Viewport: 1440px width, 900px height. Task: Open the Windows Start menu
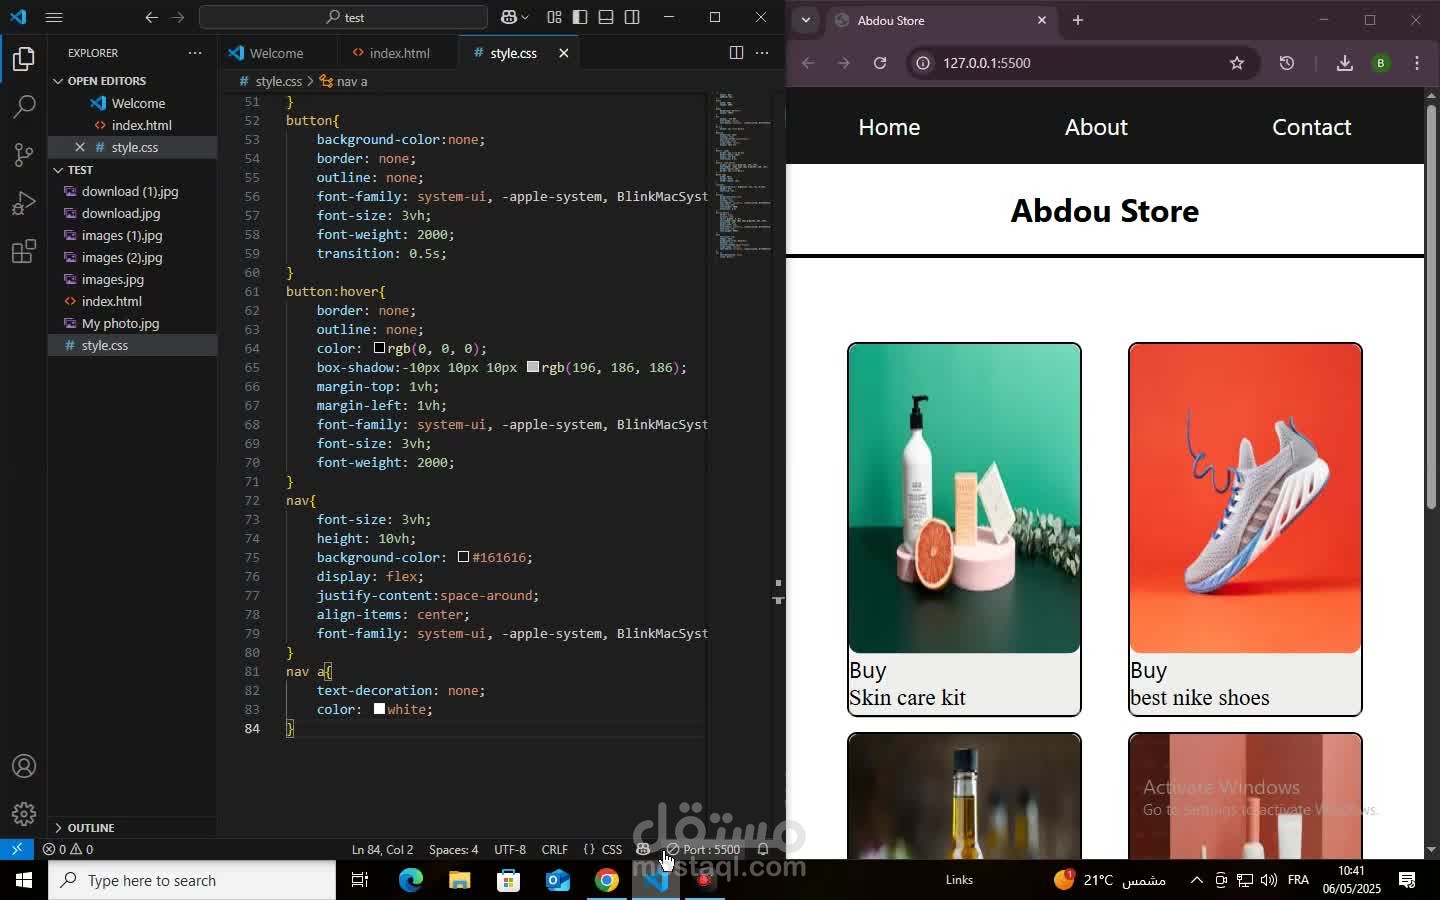24,880
